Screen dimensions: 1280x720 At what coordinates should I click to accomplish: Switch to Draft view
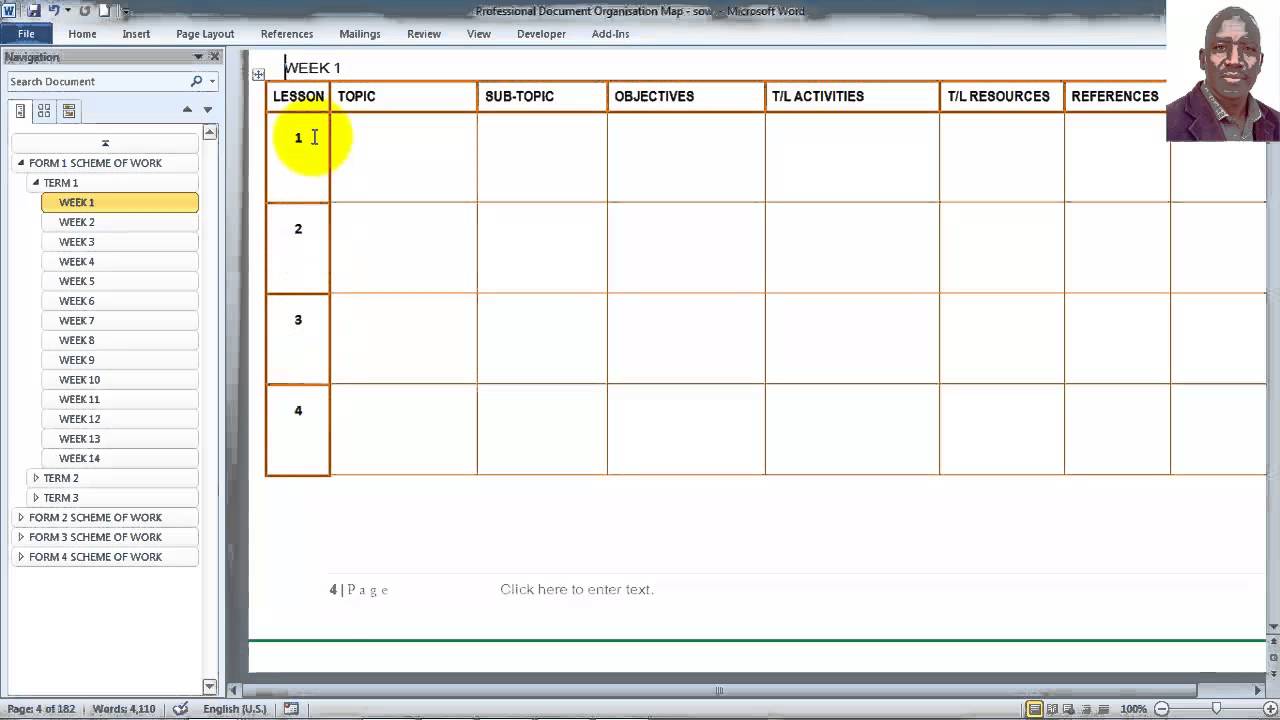click(x=1106, y=709)
